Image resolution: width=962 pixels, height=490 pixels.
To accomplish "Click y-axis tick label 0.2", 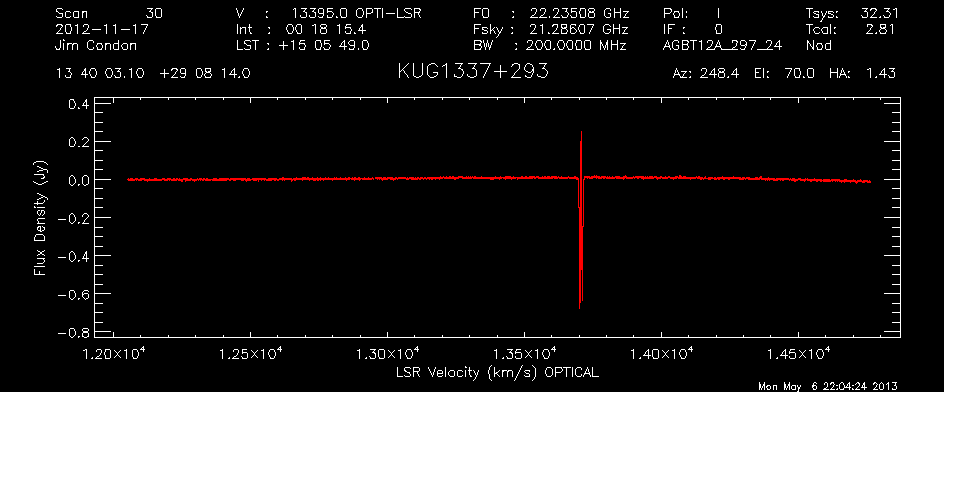I will 79,142.
